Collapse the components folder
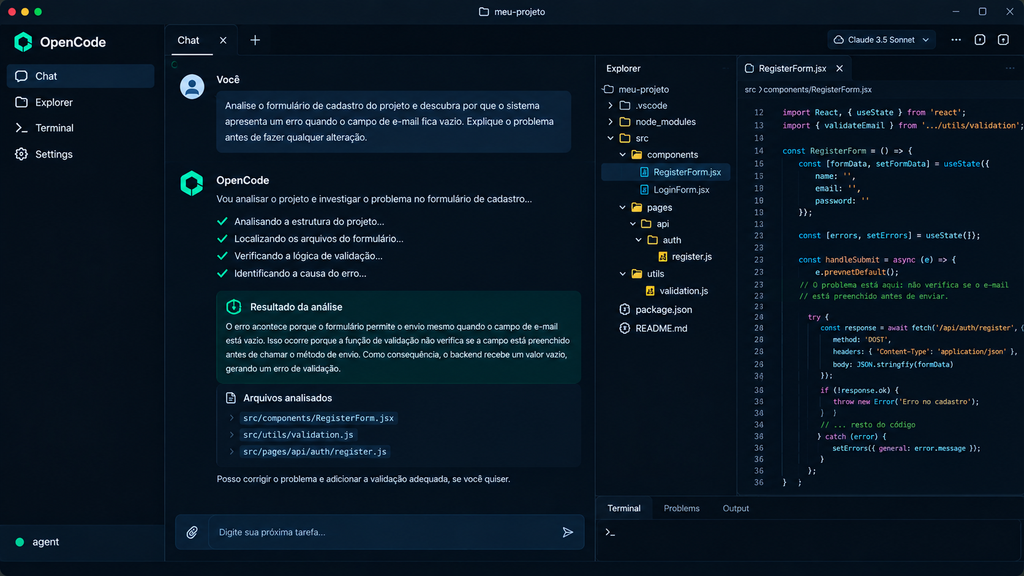This screenshot has height=576, width=1024. point(622,155)
